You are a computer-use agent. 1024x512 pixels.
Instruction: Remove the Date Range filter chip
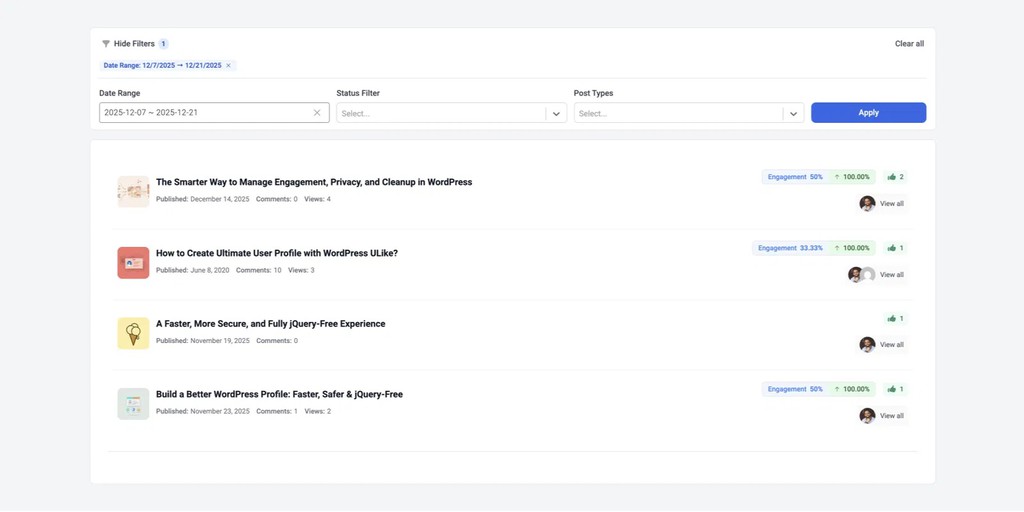pos(228,65)
